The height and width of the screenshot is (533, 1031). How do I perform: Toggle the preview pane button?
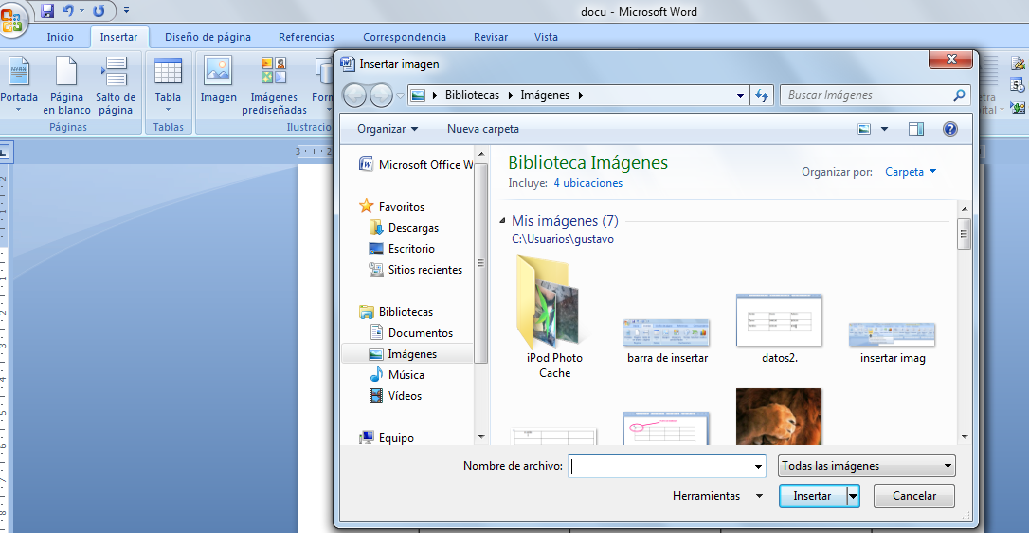(x=916, y=129)
